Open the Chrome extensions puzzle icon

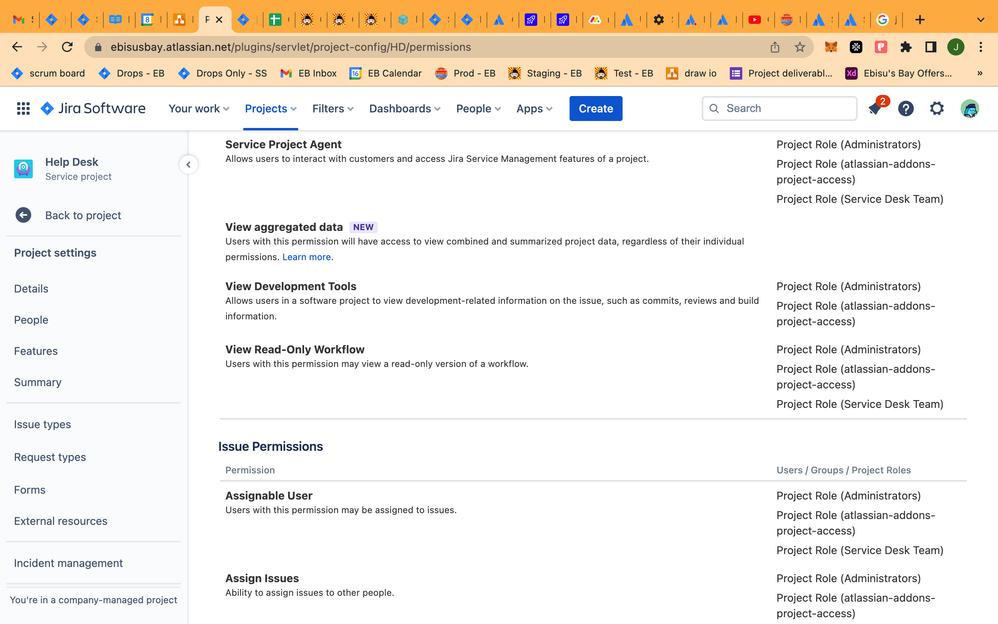[906, 47]
